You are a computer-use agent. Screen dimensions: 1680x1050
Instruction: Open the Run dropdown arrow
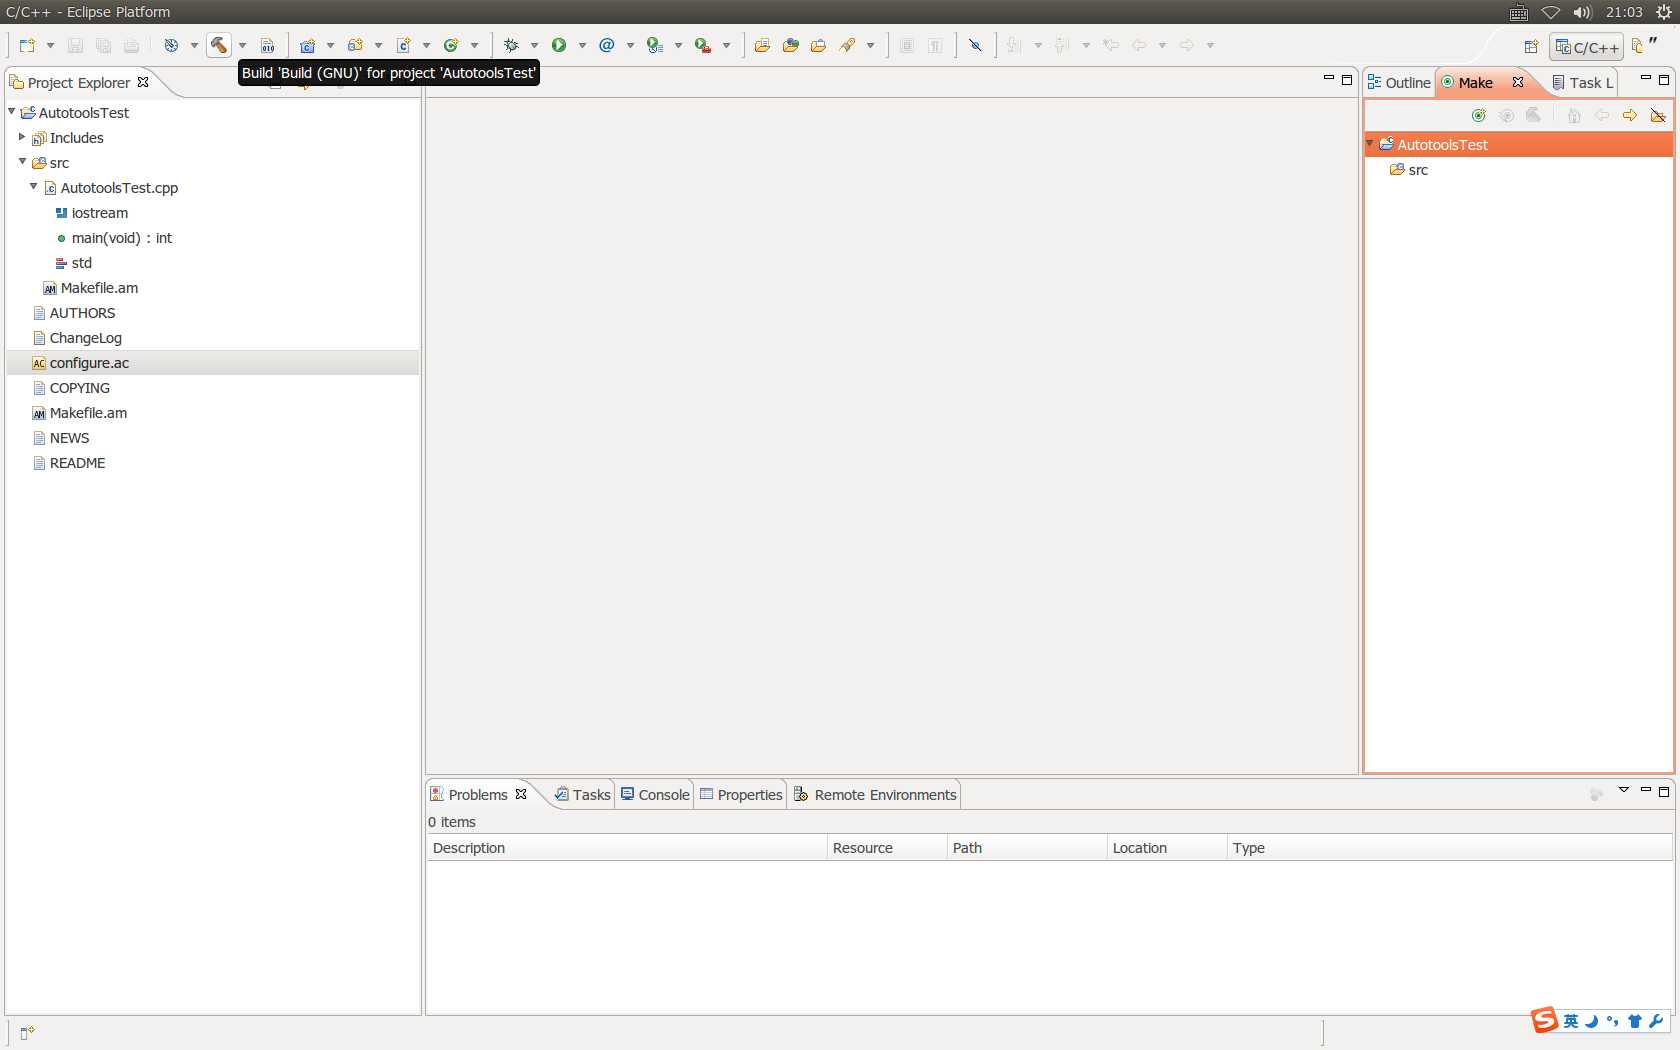click(582, 45)
